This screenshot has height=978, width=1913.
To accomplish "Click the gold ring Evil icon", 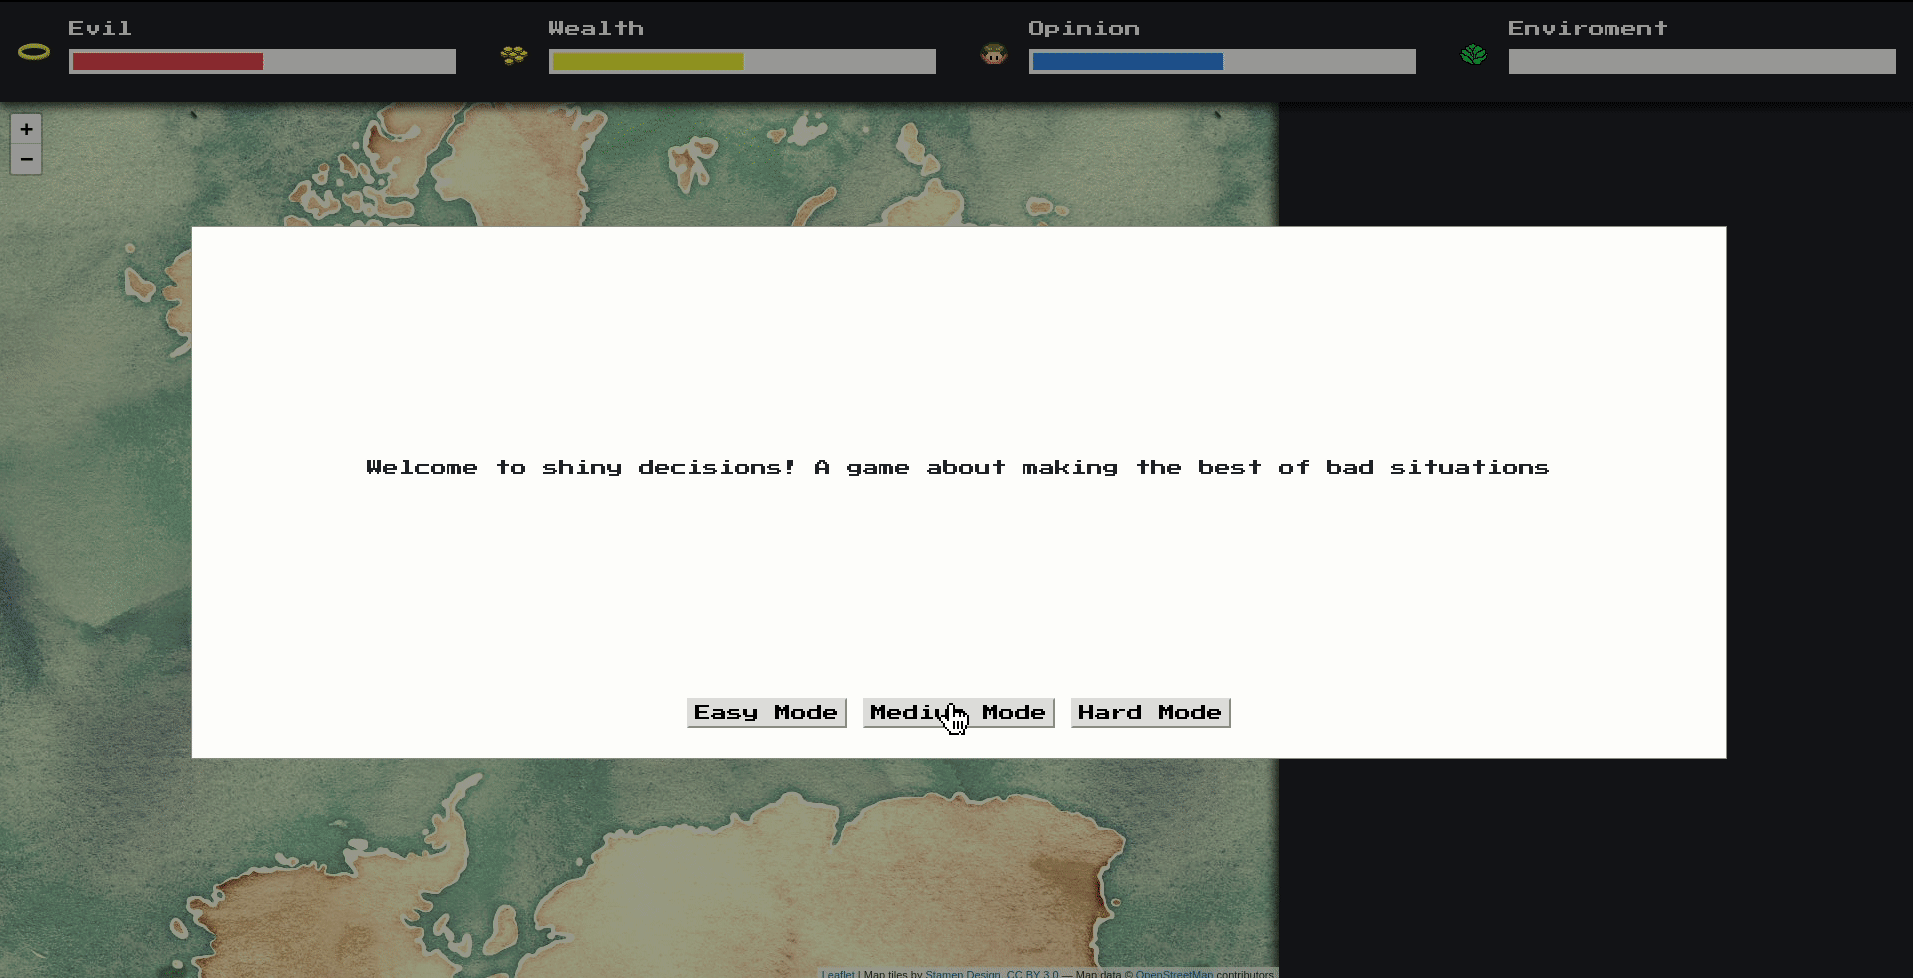I will pos(34,52).
